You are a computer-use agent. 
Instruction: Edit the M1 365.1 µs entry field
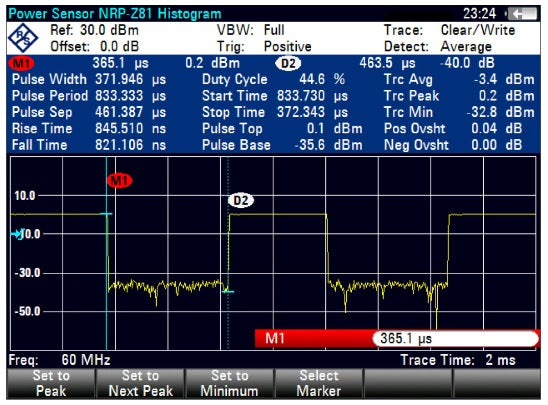(x=456, y=339)
